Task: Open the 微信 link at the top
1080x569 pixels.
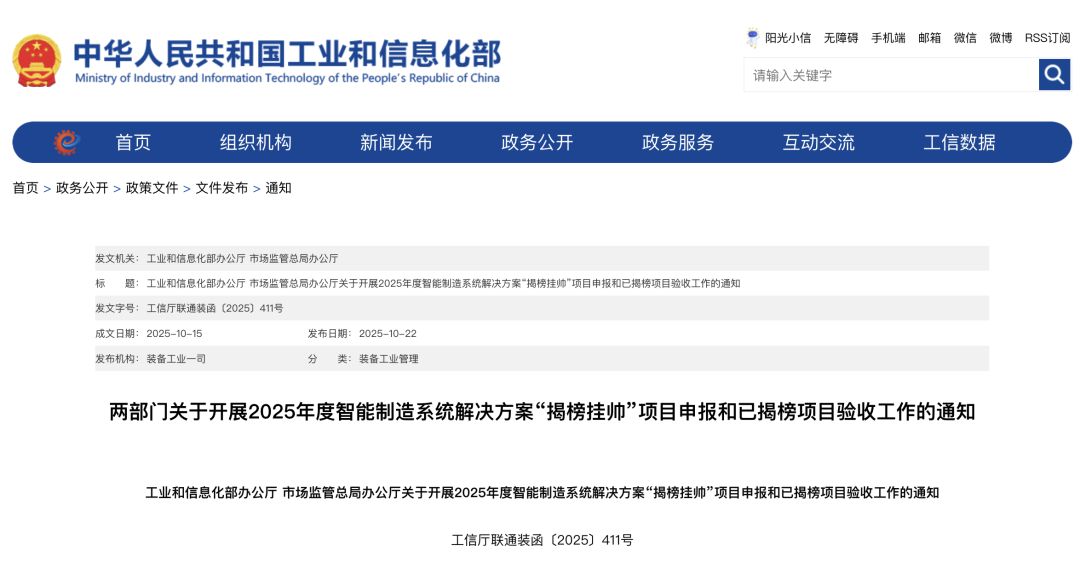Action: point(965,38)
